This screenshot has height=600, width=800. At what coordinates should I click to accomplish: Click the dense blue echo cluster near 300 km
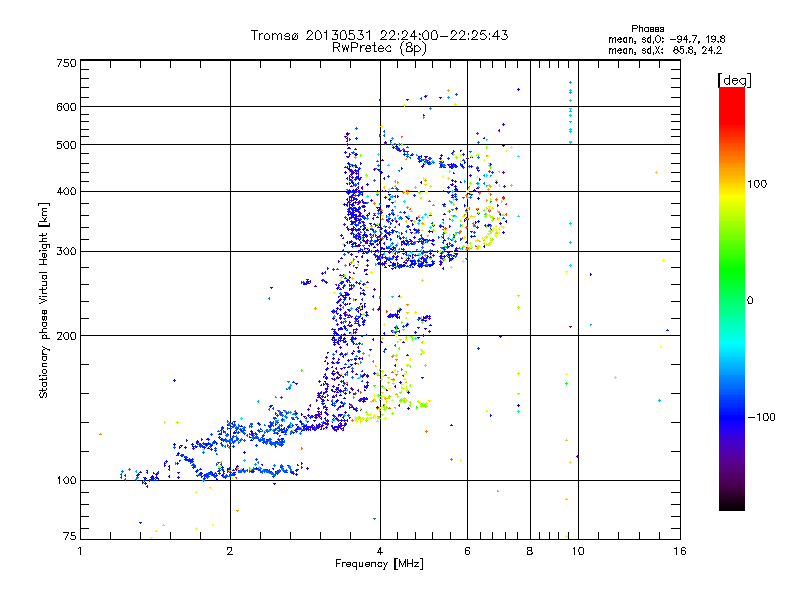tap(408, 258)
